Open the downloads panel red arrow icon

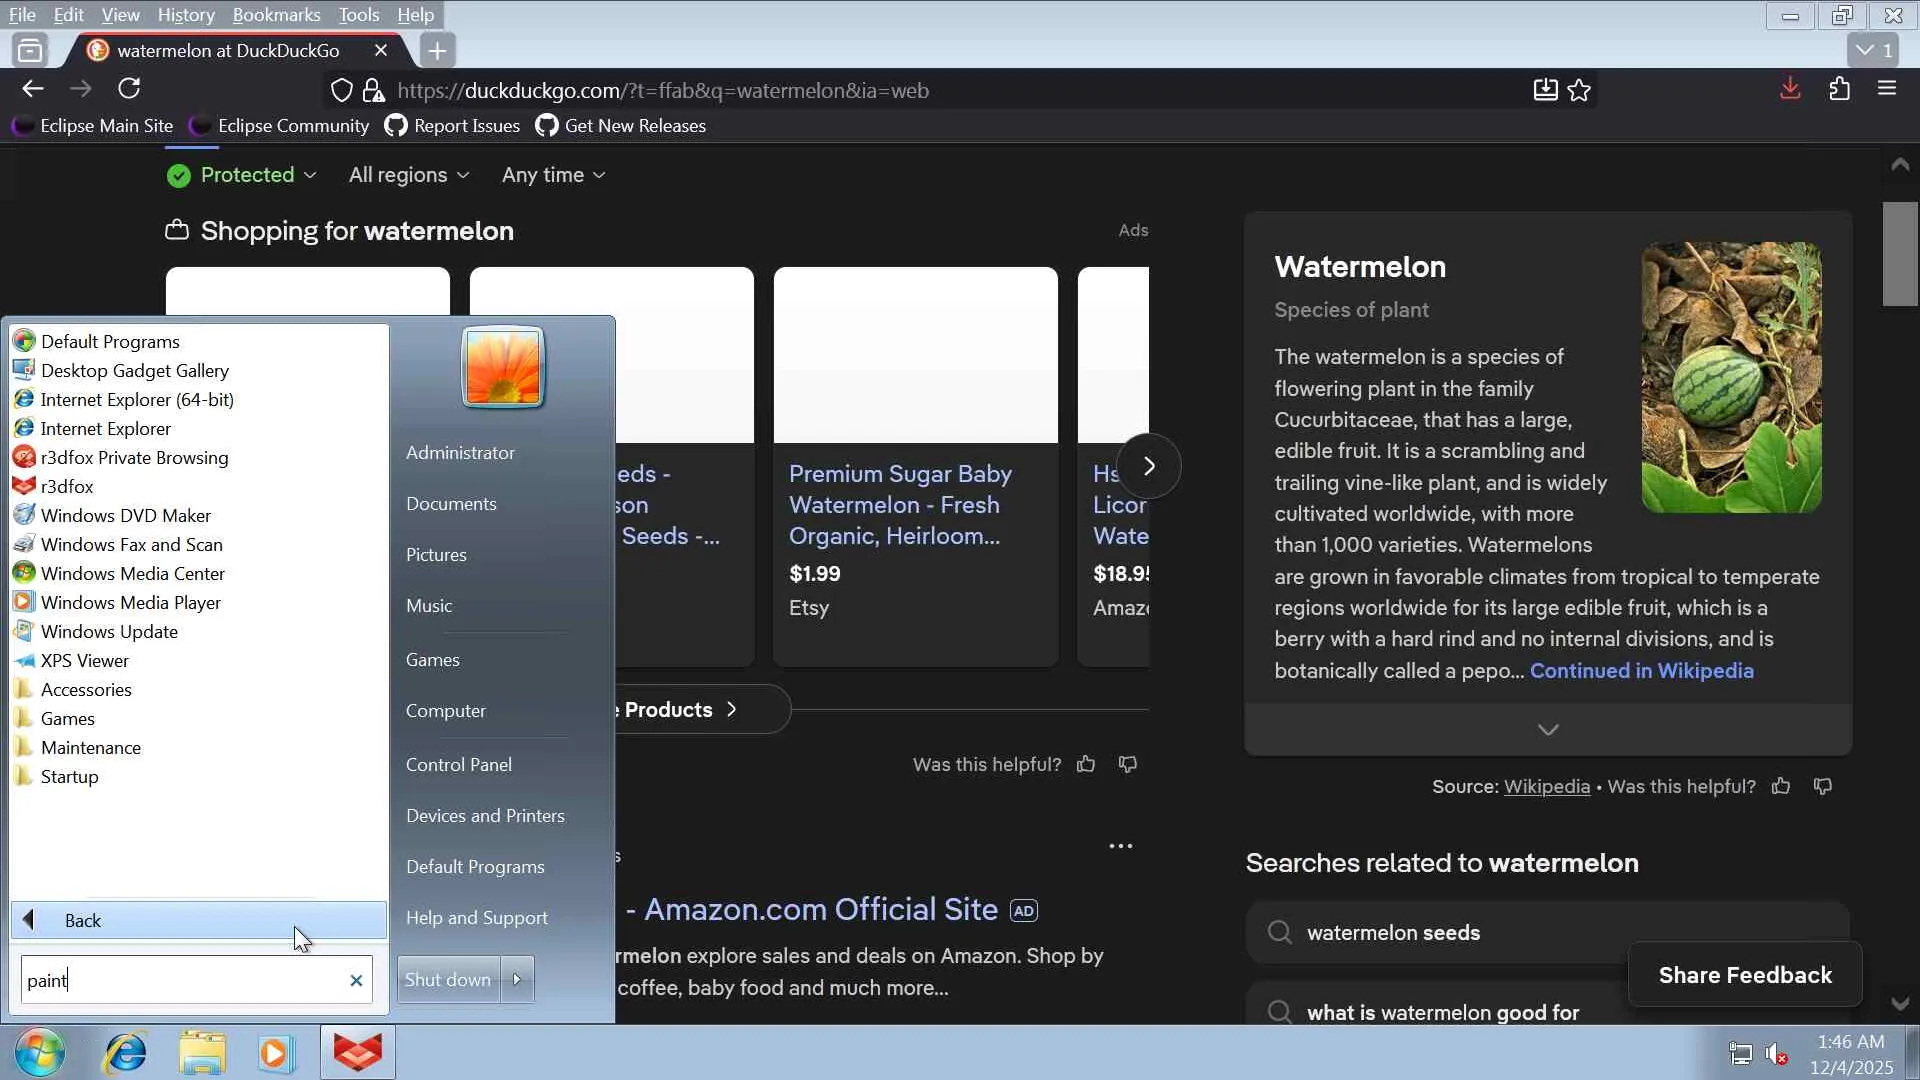1790,89
